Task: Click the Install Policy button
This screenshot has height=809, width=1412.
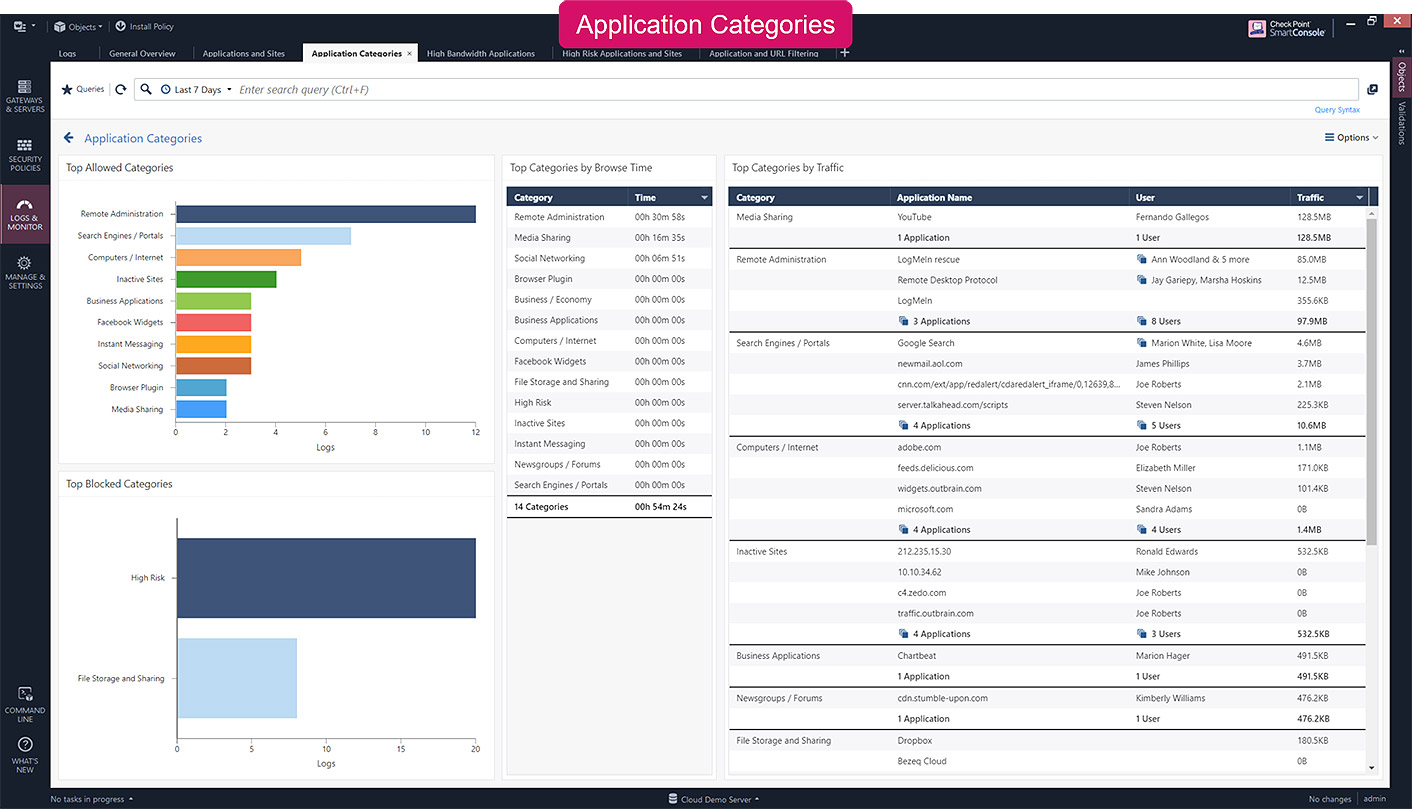Action: tap(144, 27)
